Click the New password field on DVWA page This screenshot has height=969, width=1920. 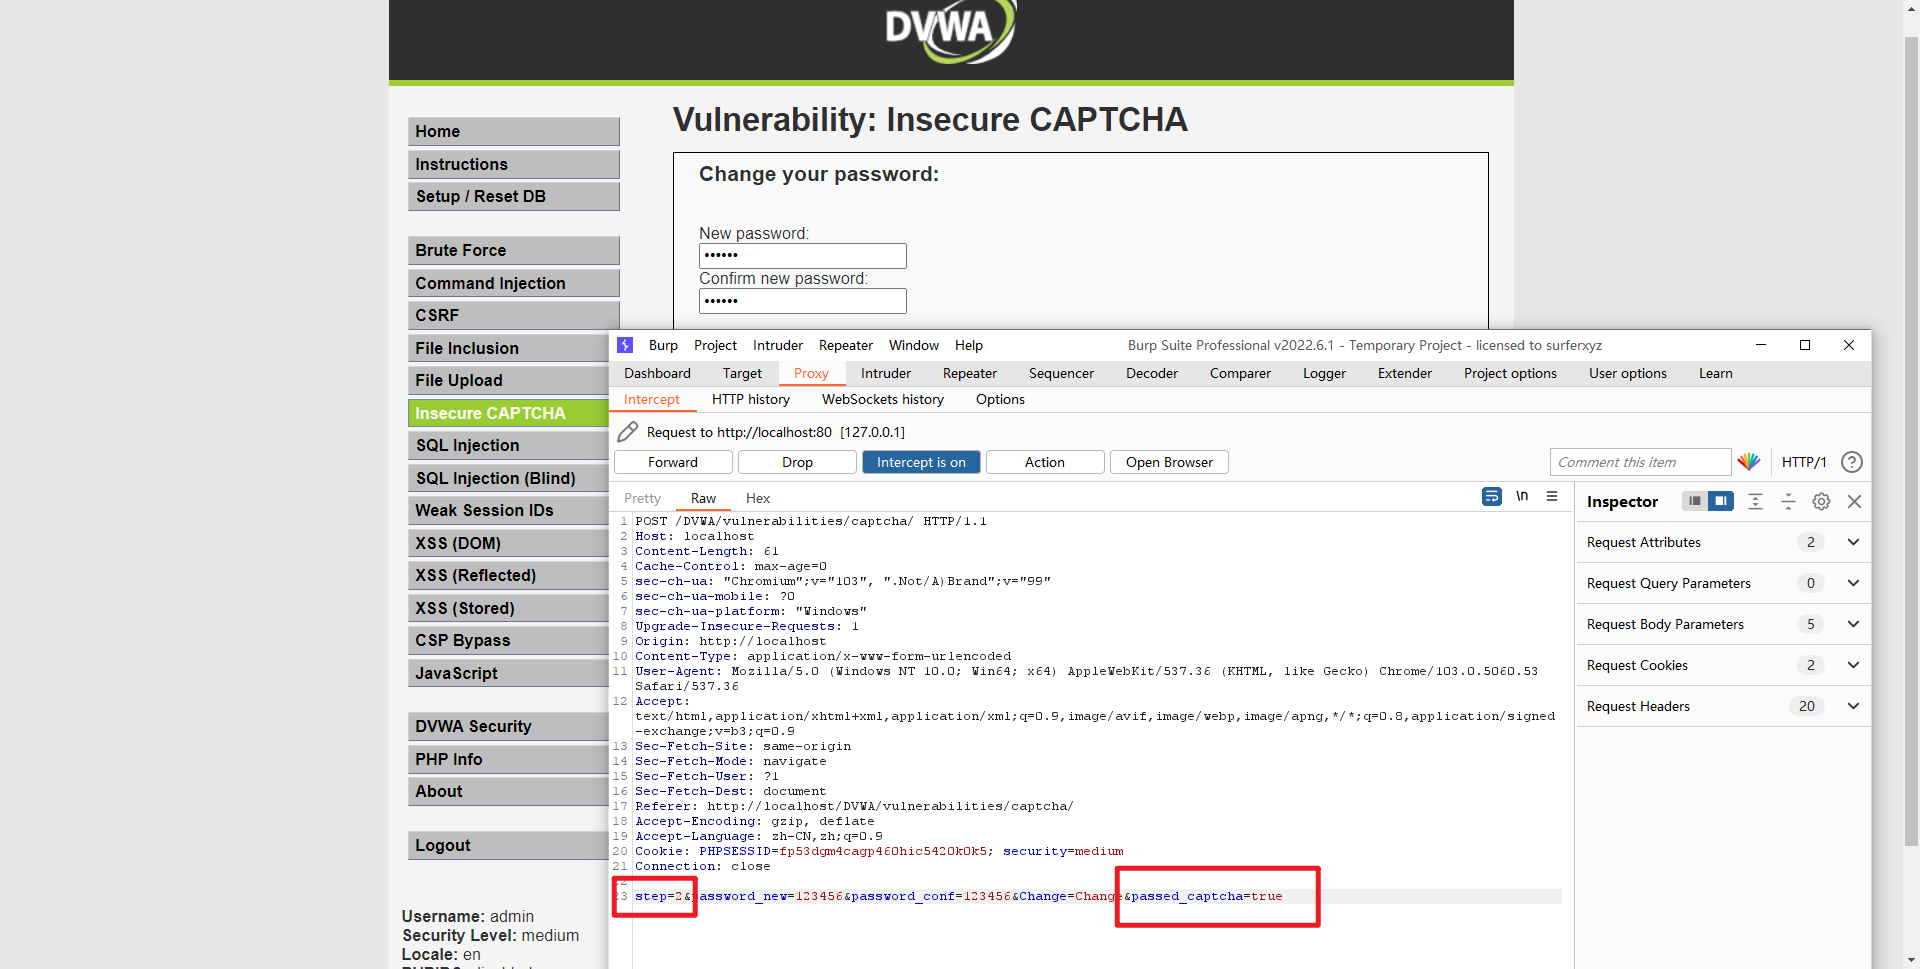click(x=802, y=256)
